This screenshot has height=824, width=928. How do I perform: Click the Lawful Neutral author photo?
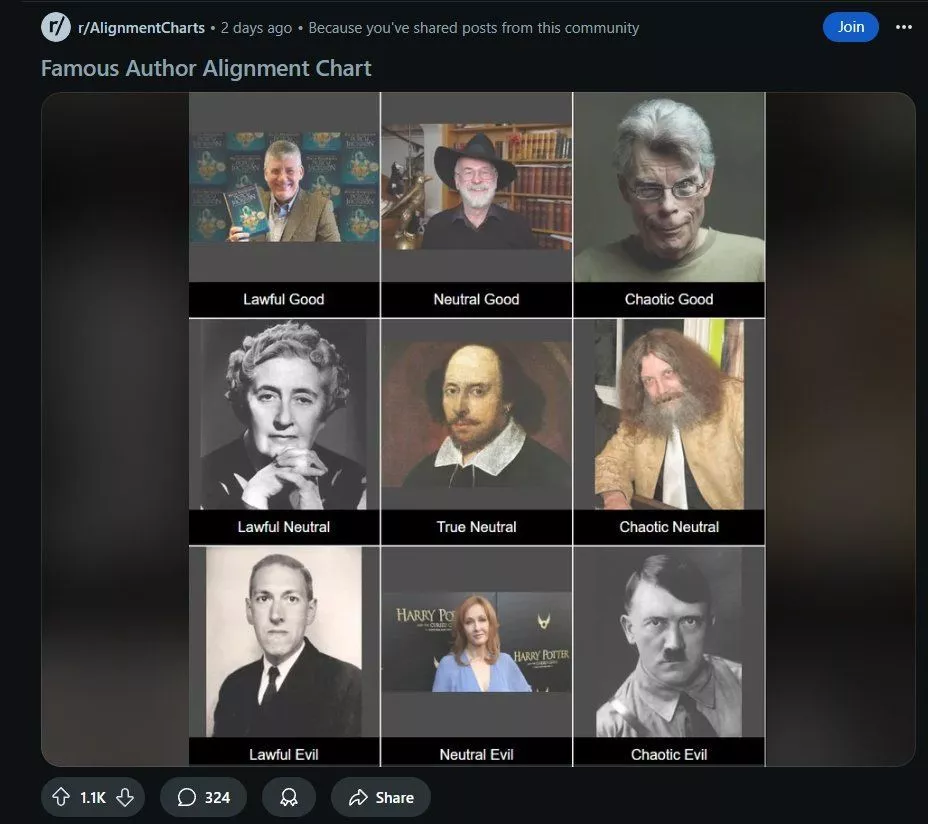[x=283, y=414]
